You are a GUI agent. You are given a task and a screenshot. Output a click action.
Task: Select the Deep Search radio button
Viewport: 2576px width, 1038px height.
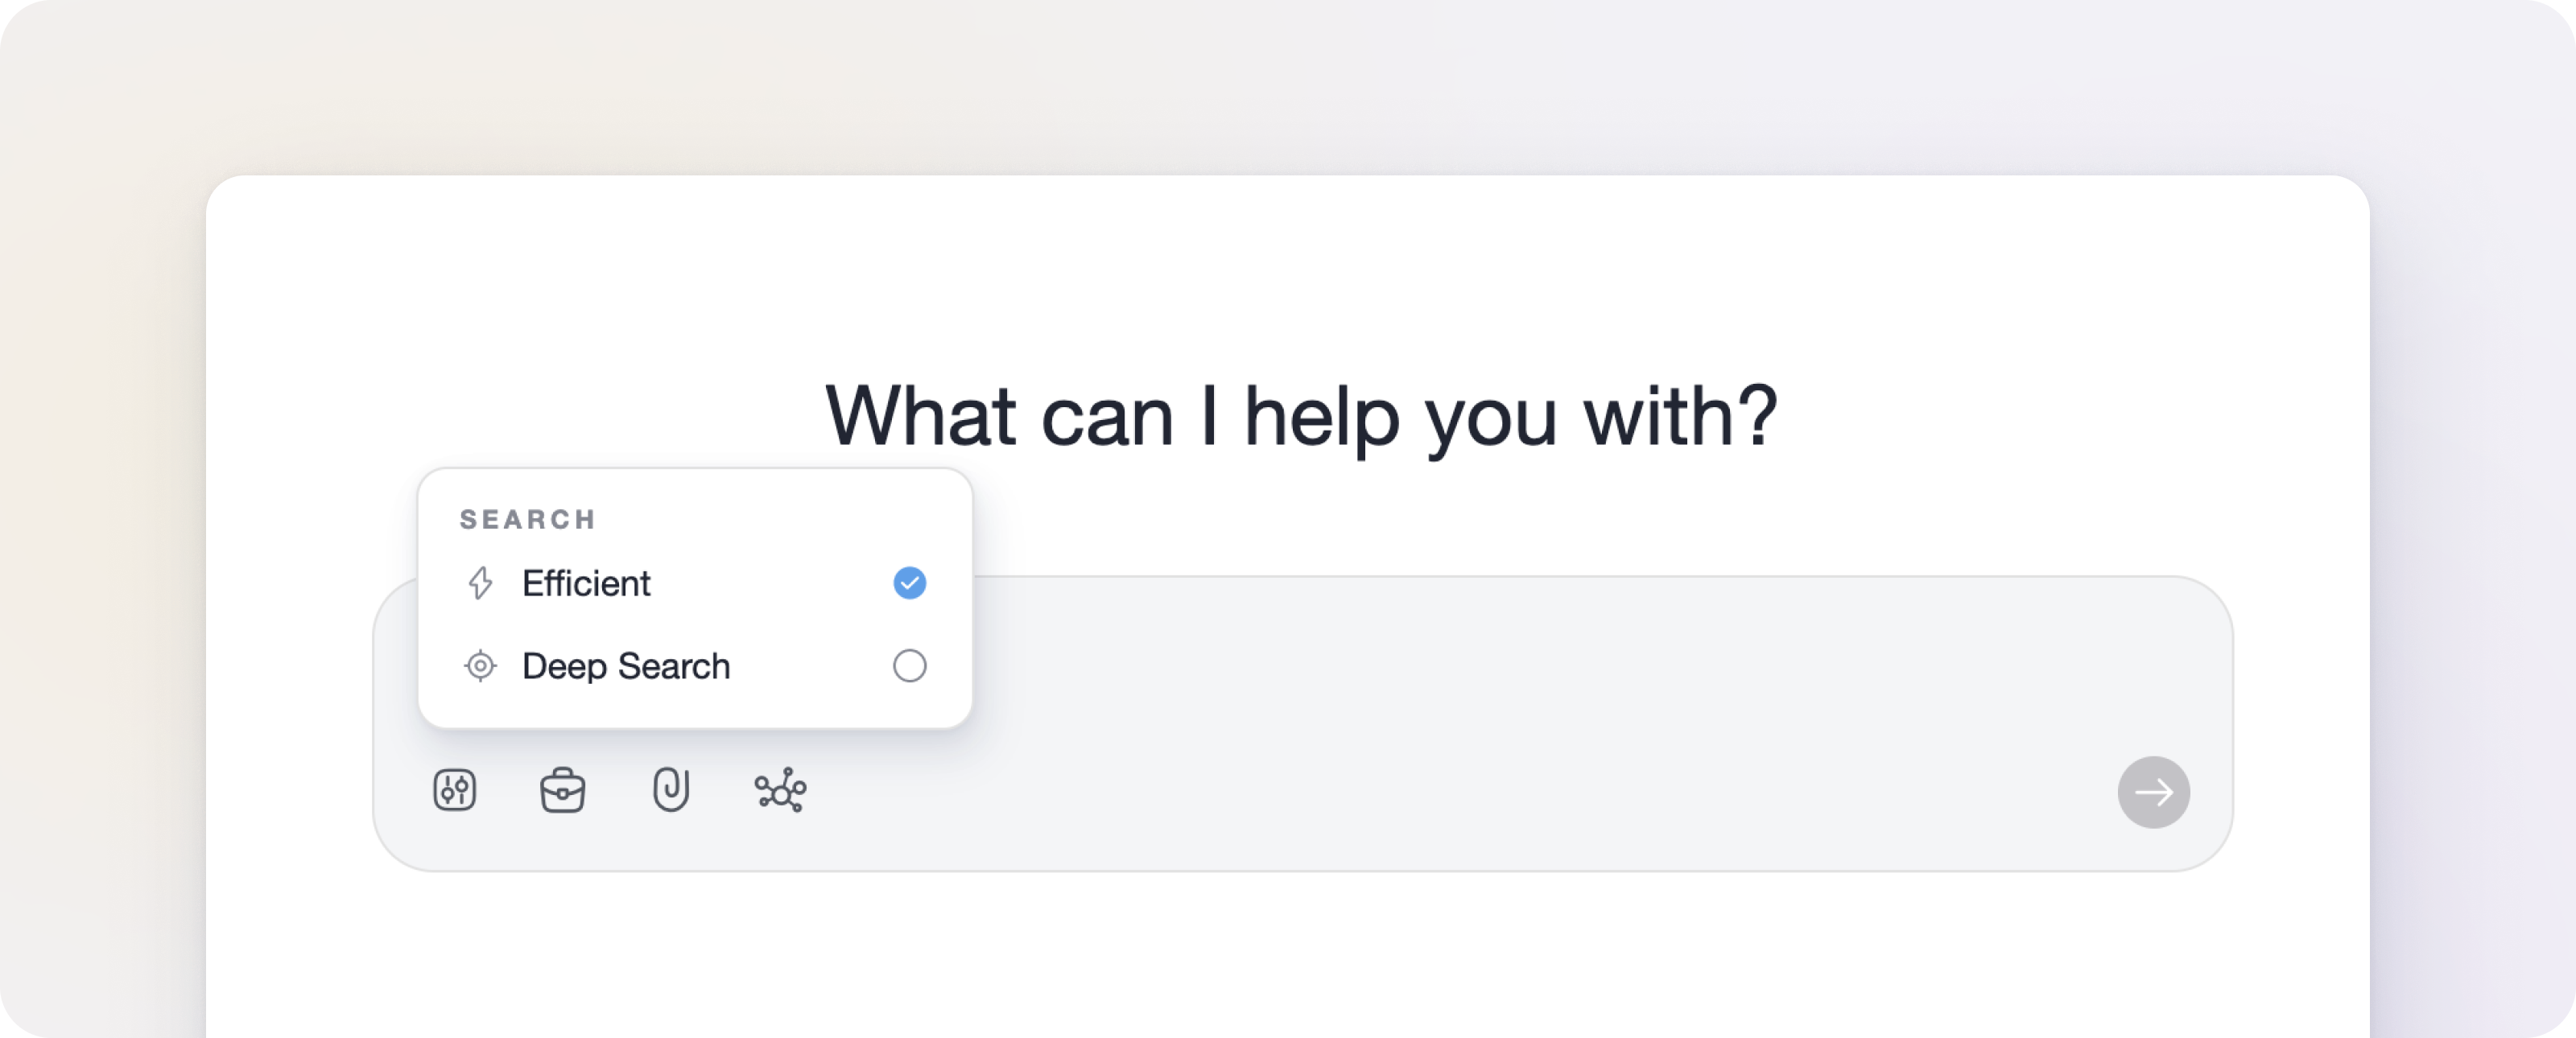coord(908,666)
